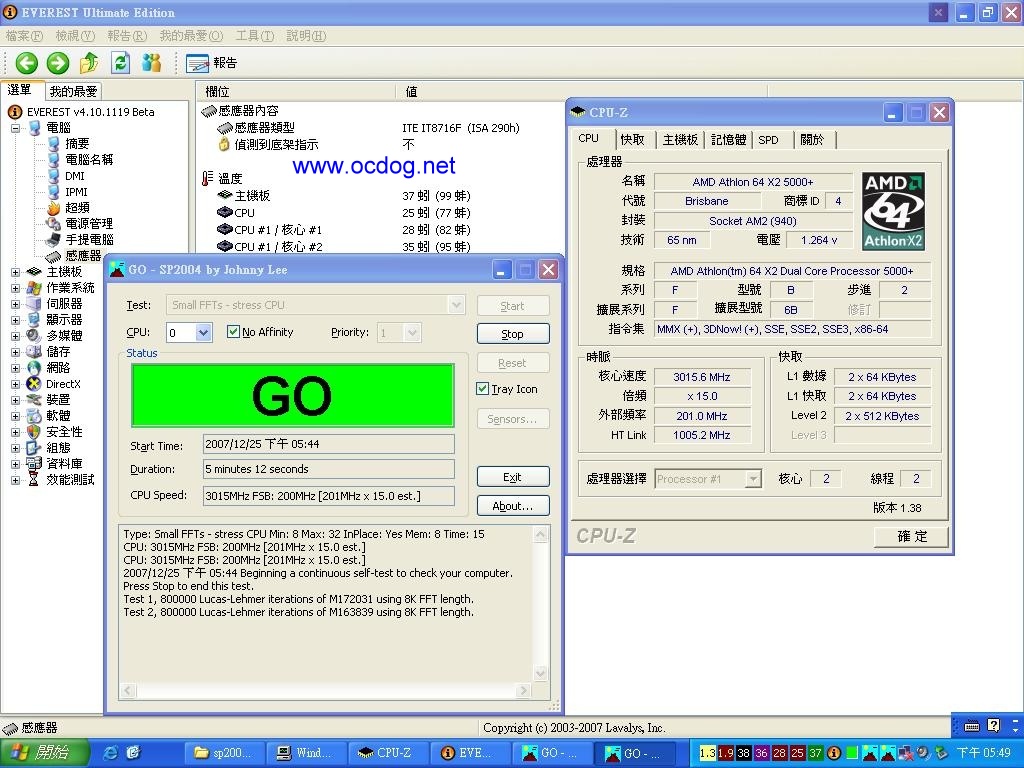Image resolution: width=1024 pixels, height=768 pixels.
Task: Toggle the No Affinity checkbox
Action: 233,332
